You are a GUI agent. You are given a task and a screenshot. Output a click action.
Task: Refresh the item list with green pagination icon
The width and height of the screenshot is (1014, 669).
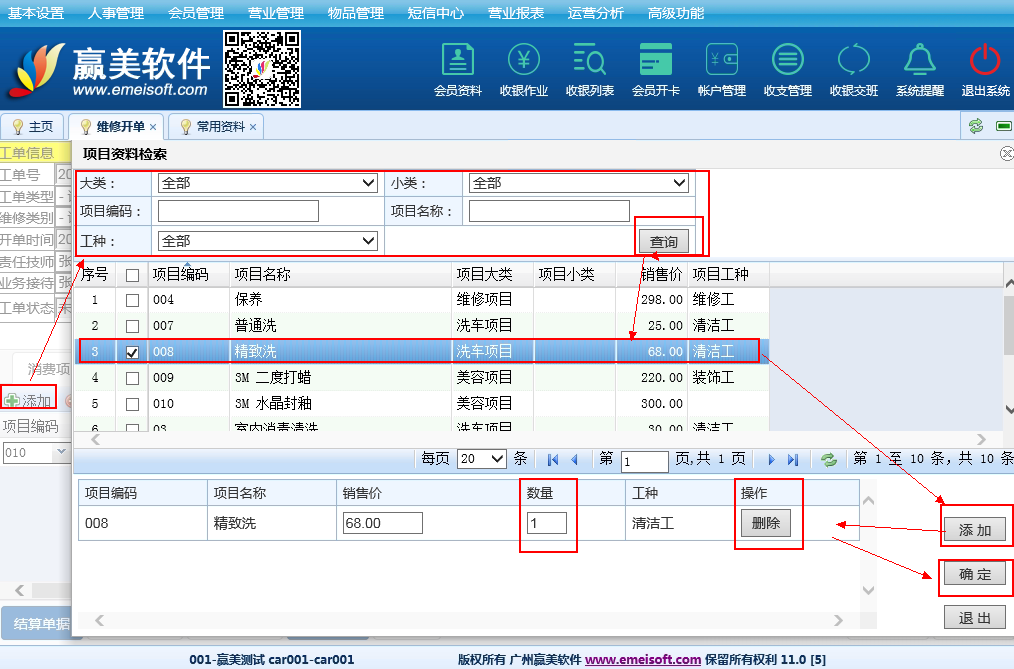(x=828, y=460)
